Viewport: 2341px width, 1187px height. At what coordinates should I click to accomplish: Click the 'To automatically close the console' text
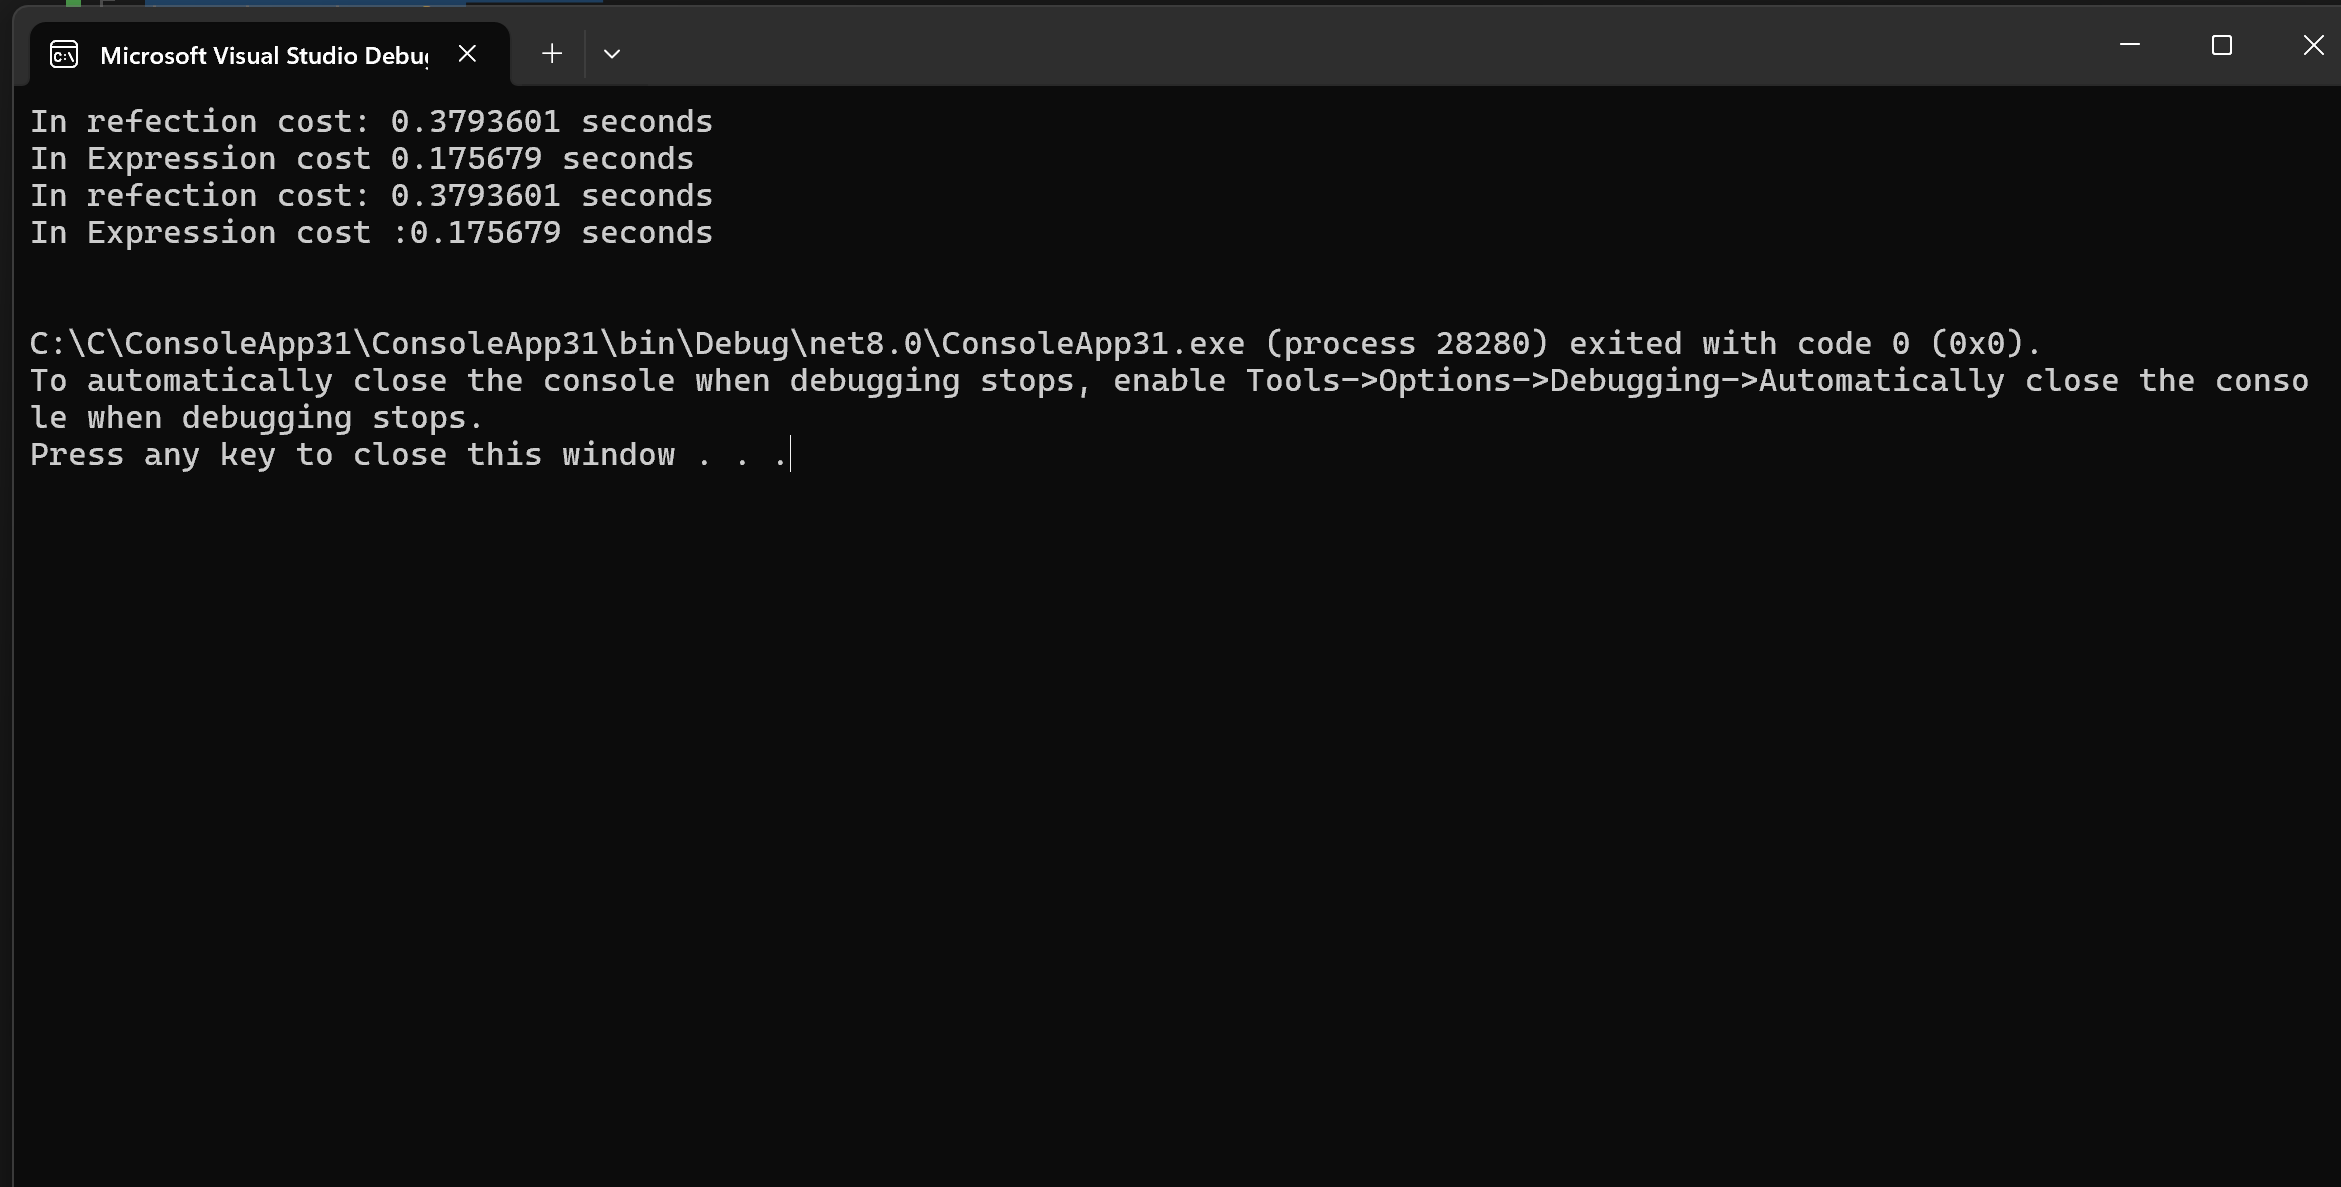click(x=351, y=381)
